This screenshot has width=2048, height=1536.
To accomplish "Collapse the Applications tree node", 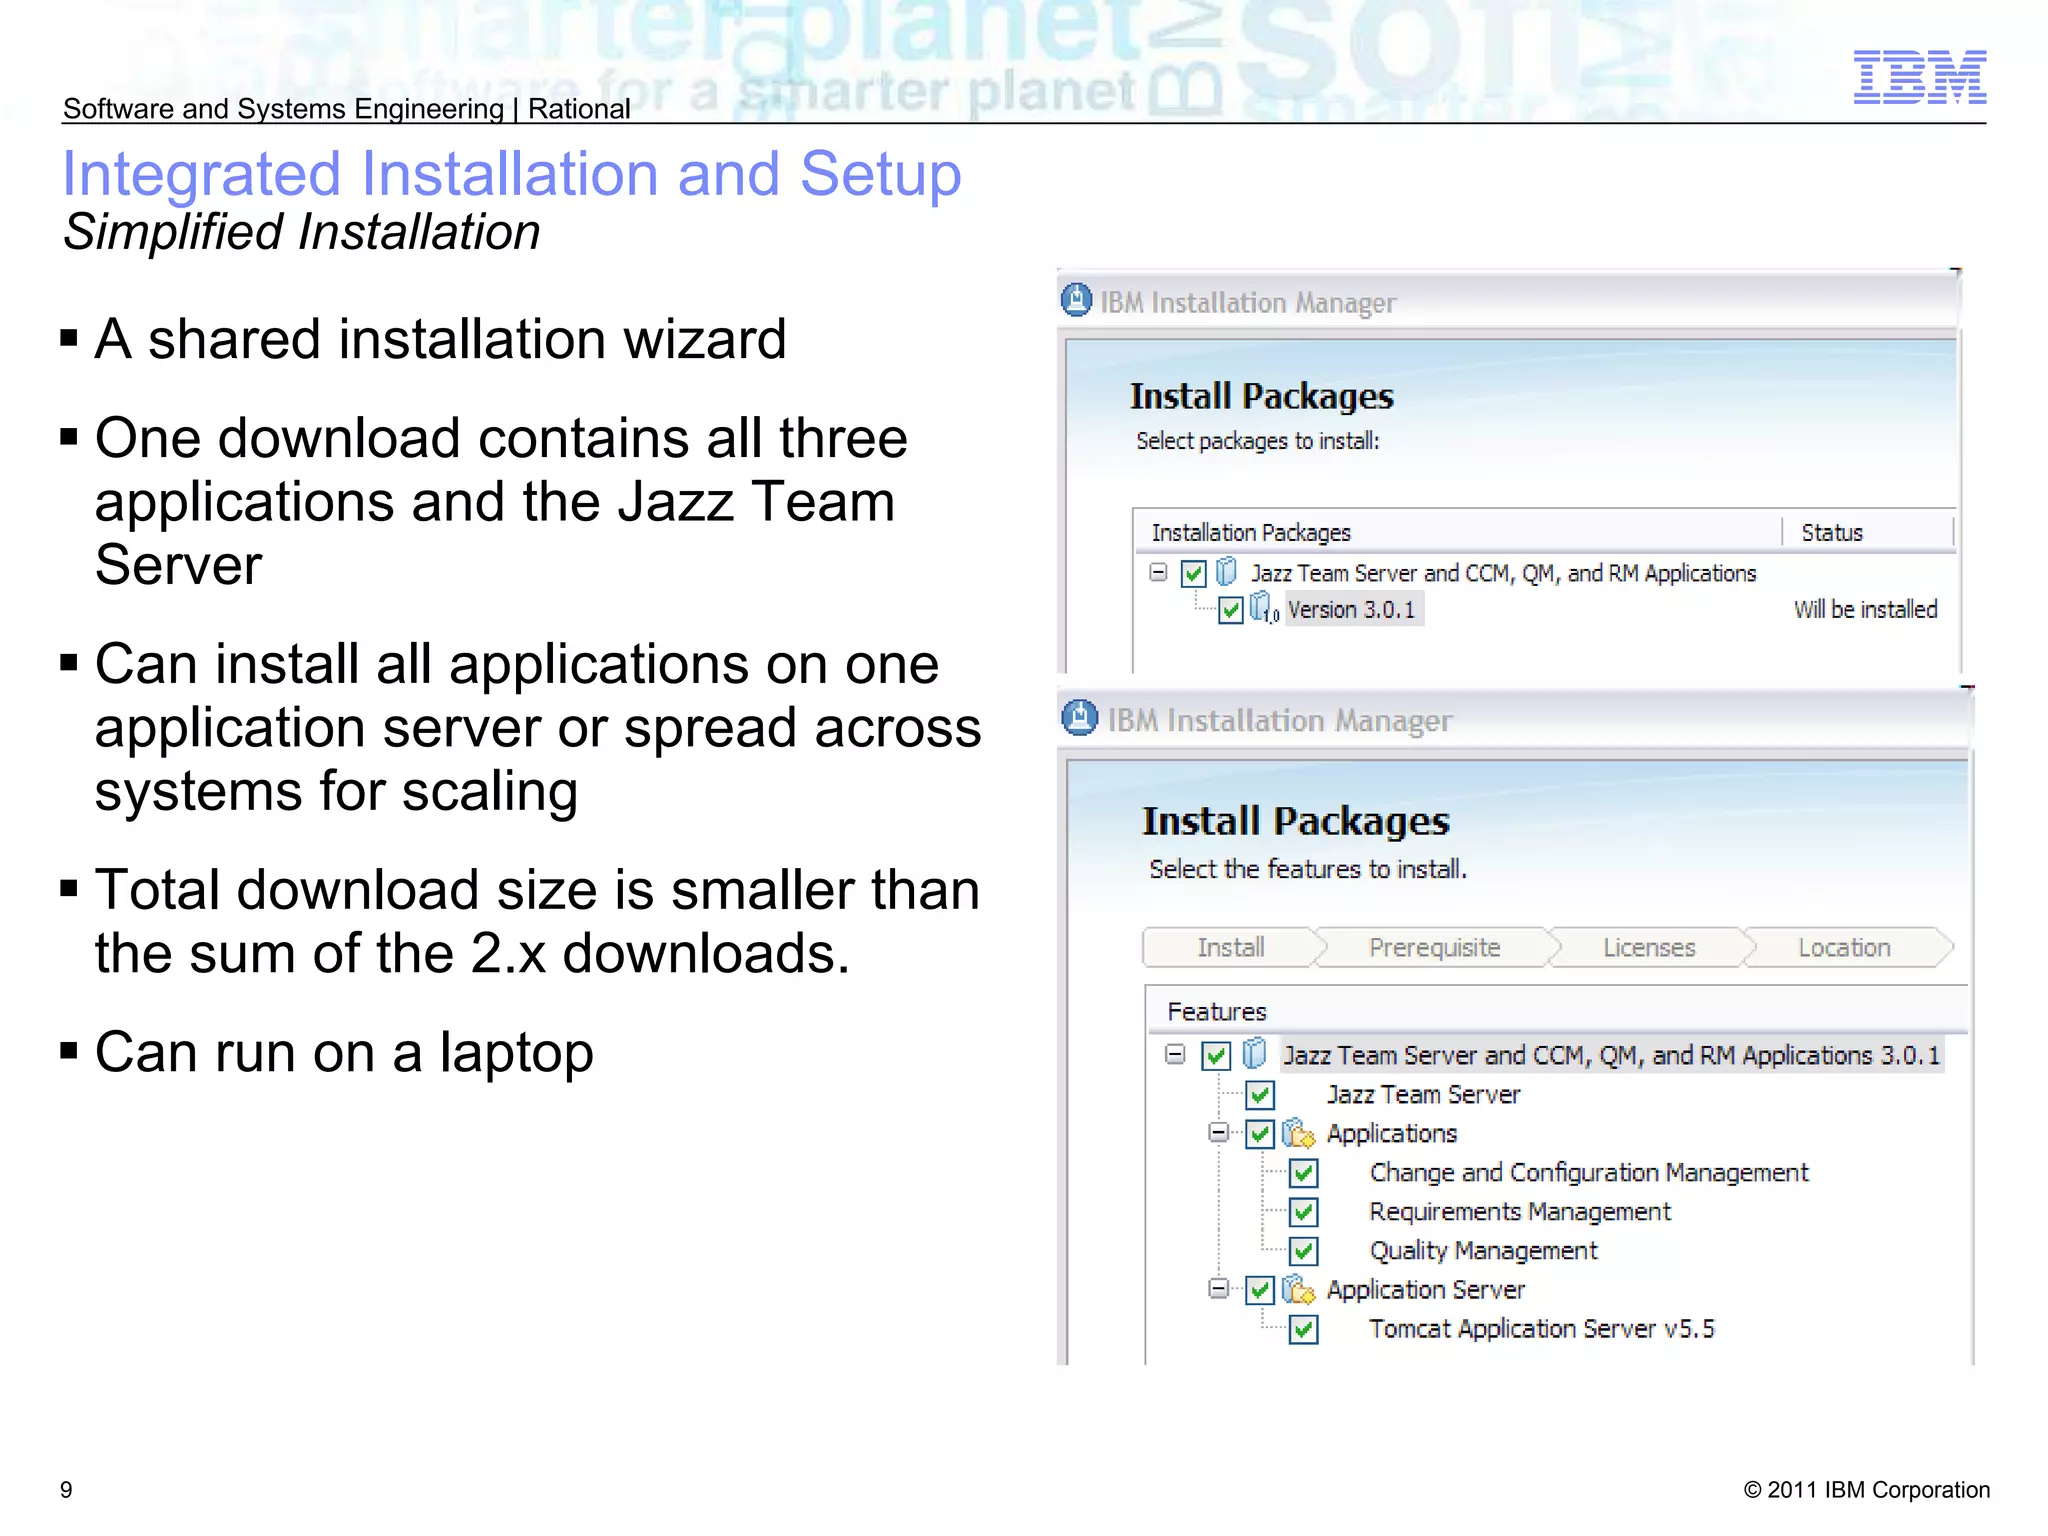I will click(1218, 1132).
